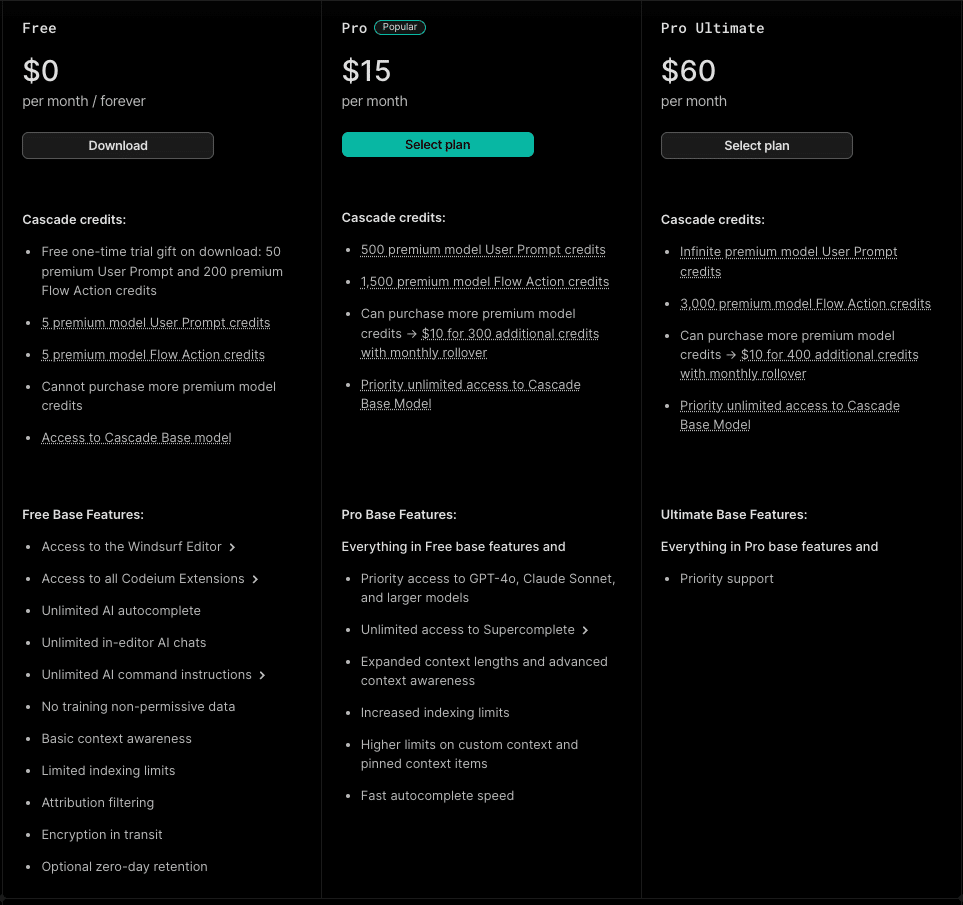Click the Download button for Free plan
The width and height of the screenshot is (963, 905).
point(118,146)
